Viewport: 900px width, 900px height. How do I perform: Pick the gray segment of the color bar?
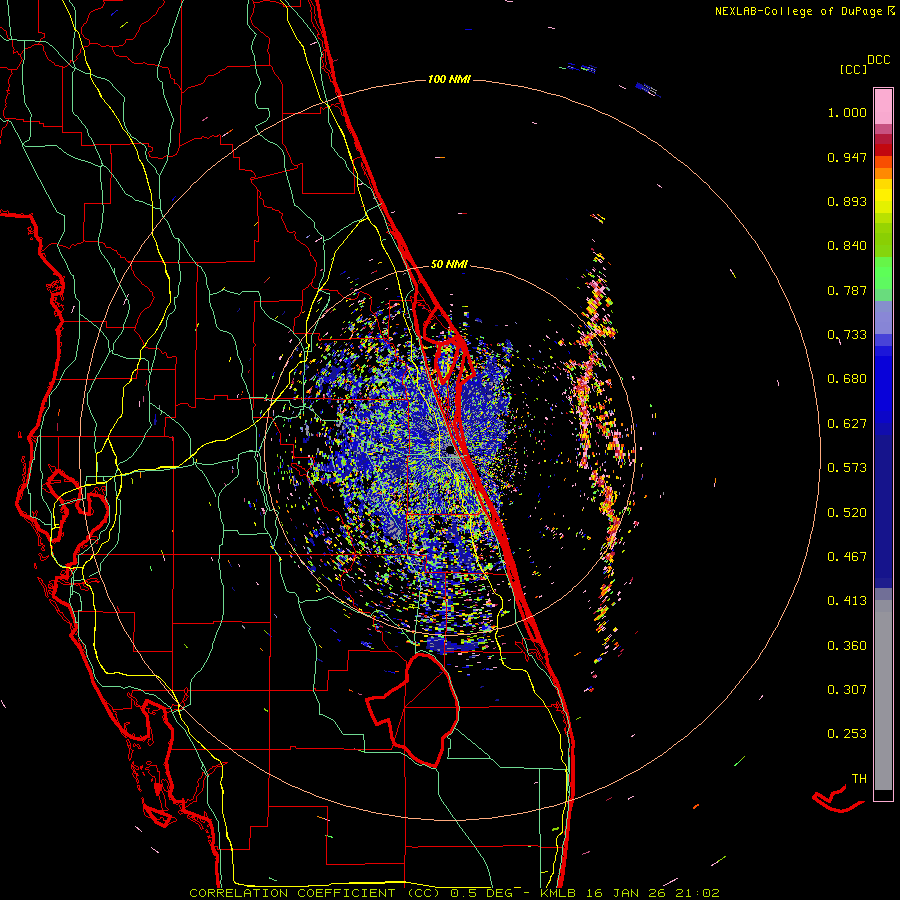pyautogui.click(x=883, y=695)
